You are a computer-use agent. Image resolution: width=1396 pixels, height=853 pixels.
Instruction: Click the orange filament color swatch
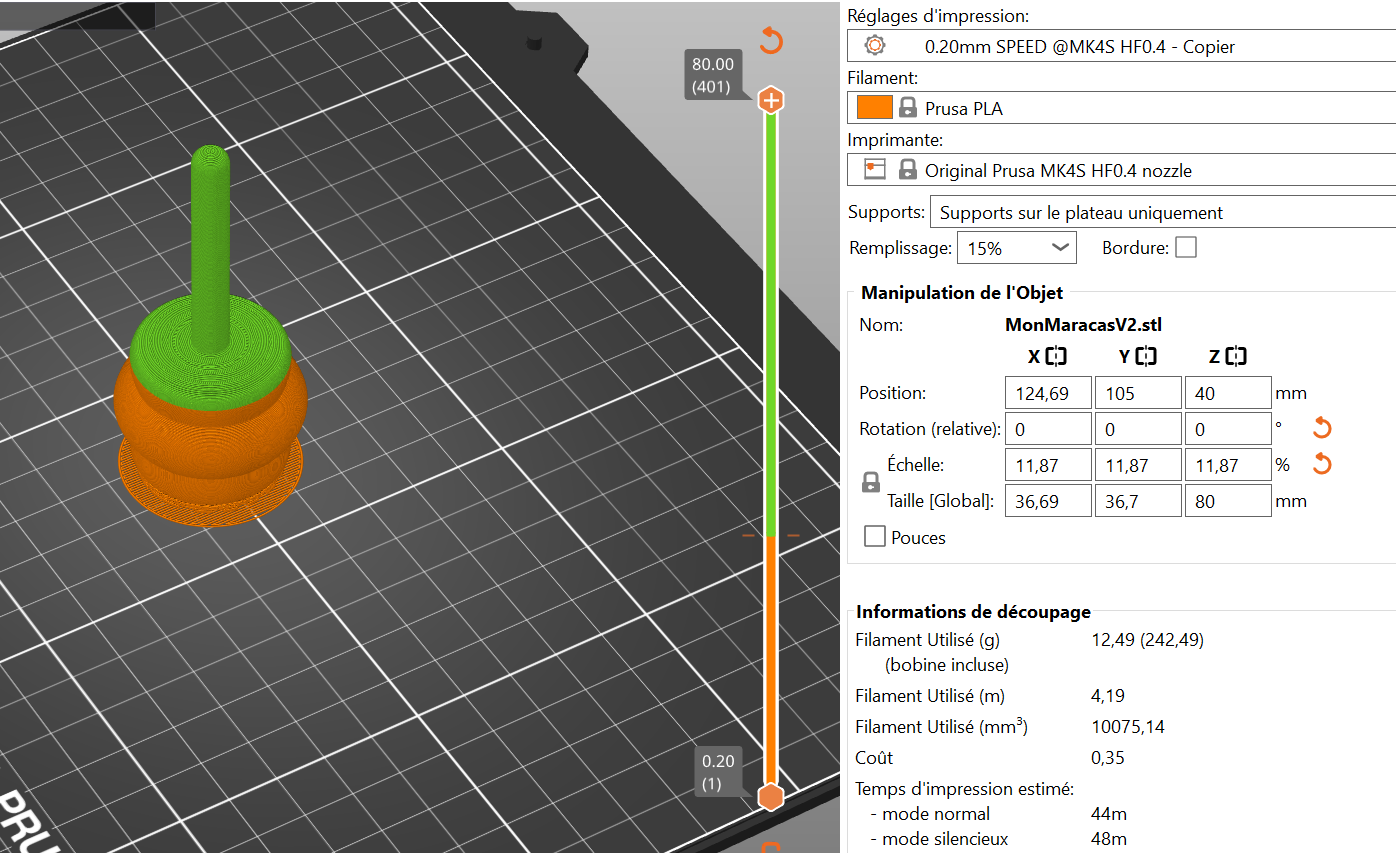pos(874,108)
